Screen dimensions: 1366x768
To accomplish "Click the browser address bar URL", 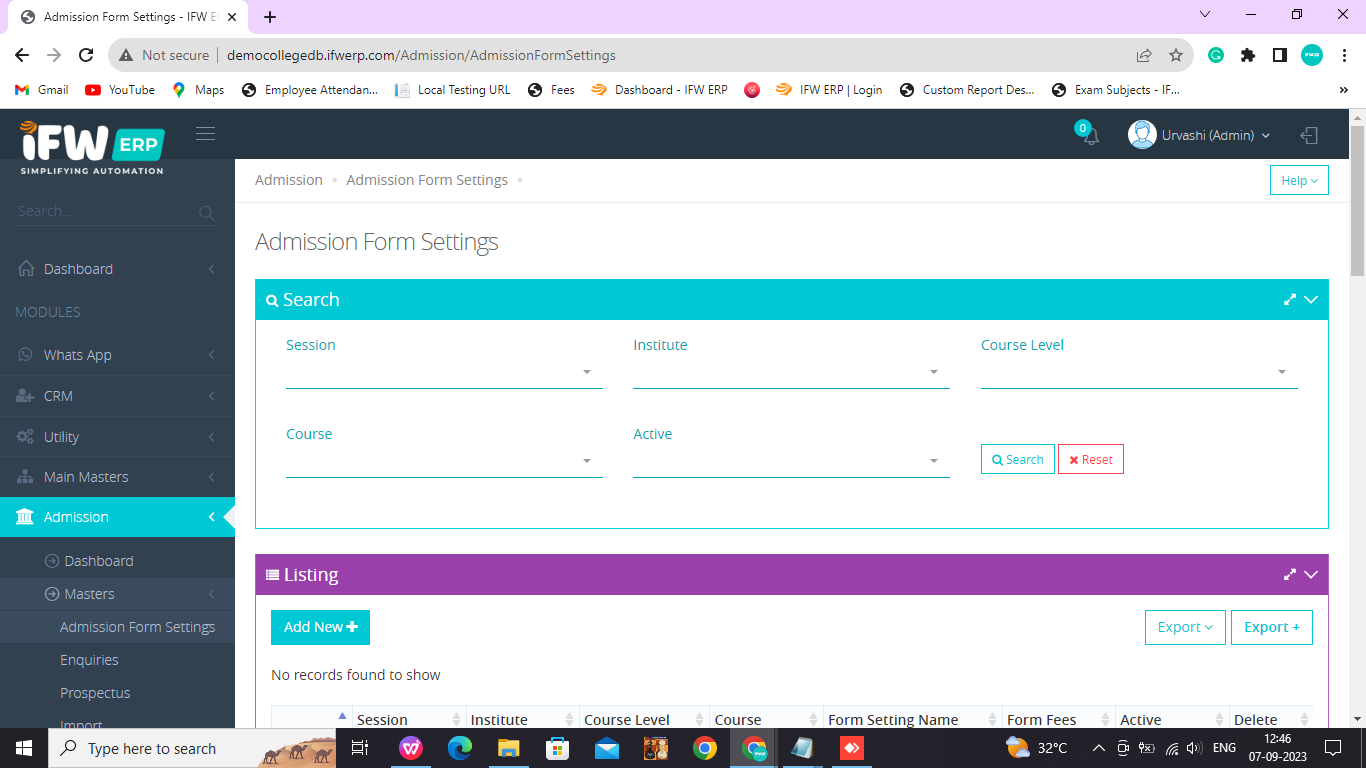I will pos(421,55).
